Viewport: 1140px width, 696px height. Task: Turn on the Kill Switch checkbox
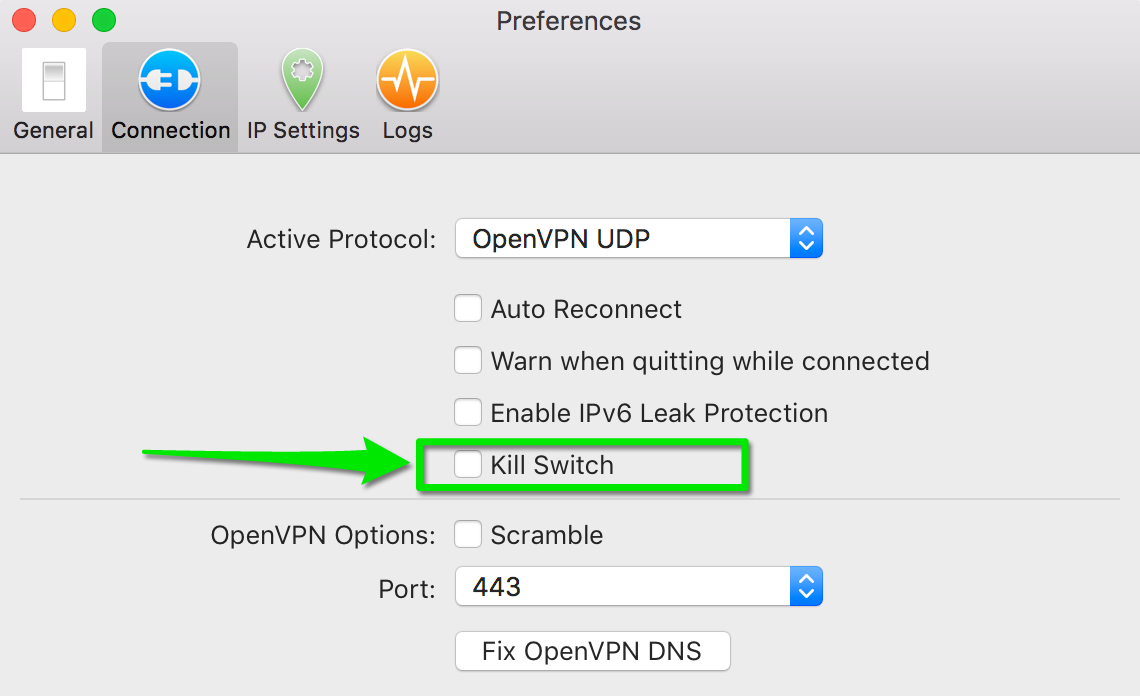click(x=468, y=465)
